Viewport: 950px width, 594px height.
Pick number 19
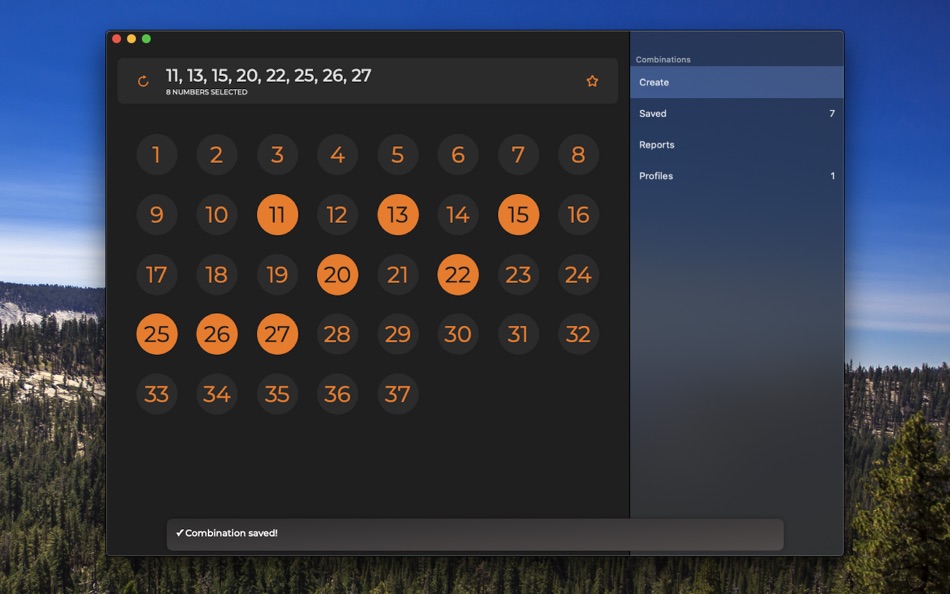277,275
